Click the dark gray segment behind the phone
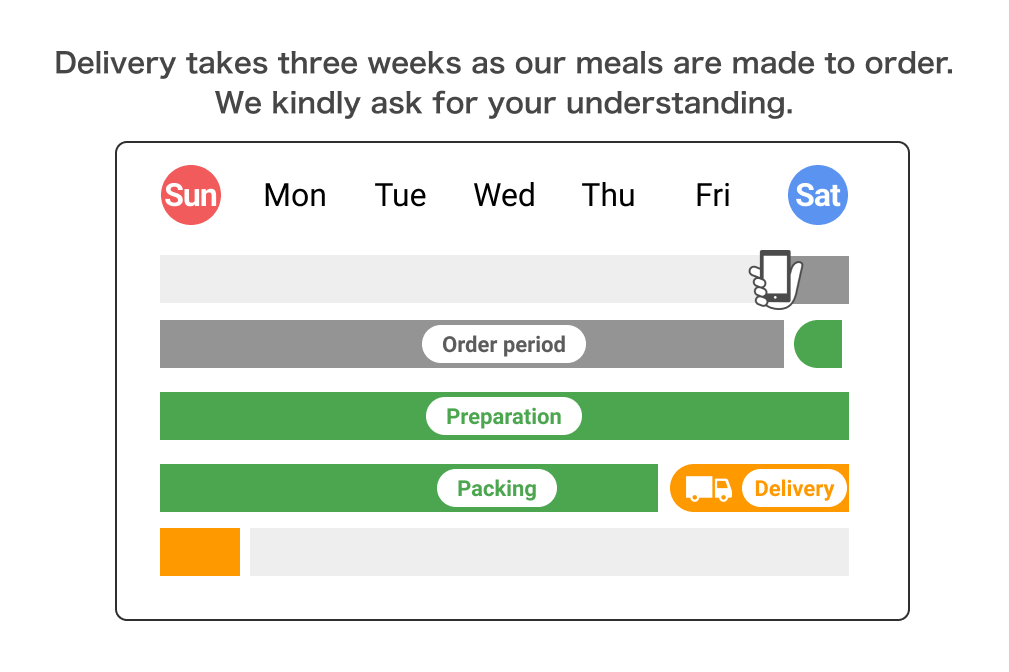The width and height of the screenshot is (1009, 672). 826,280
